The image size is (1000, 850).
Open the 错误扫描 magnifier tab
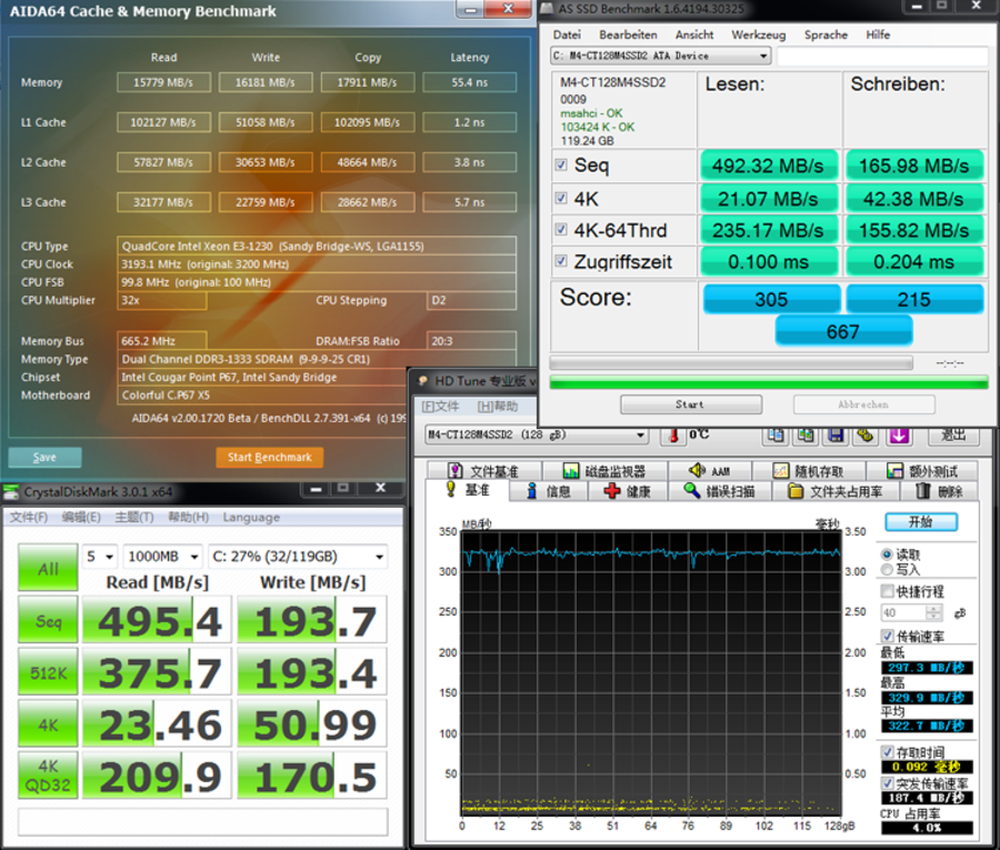[x=718, y=491]
